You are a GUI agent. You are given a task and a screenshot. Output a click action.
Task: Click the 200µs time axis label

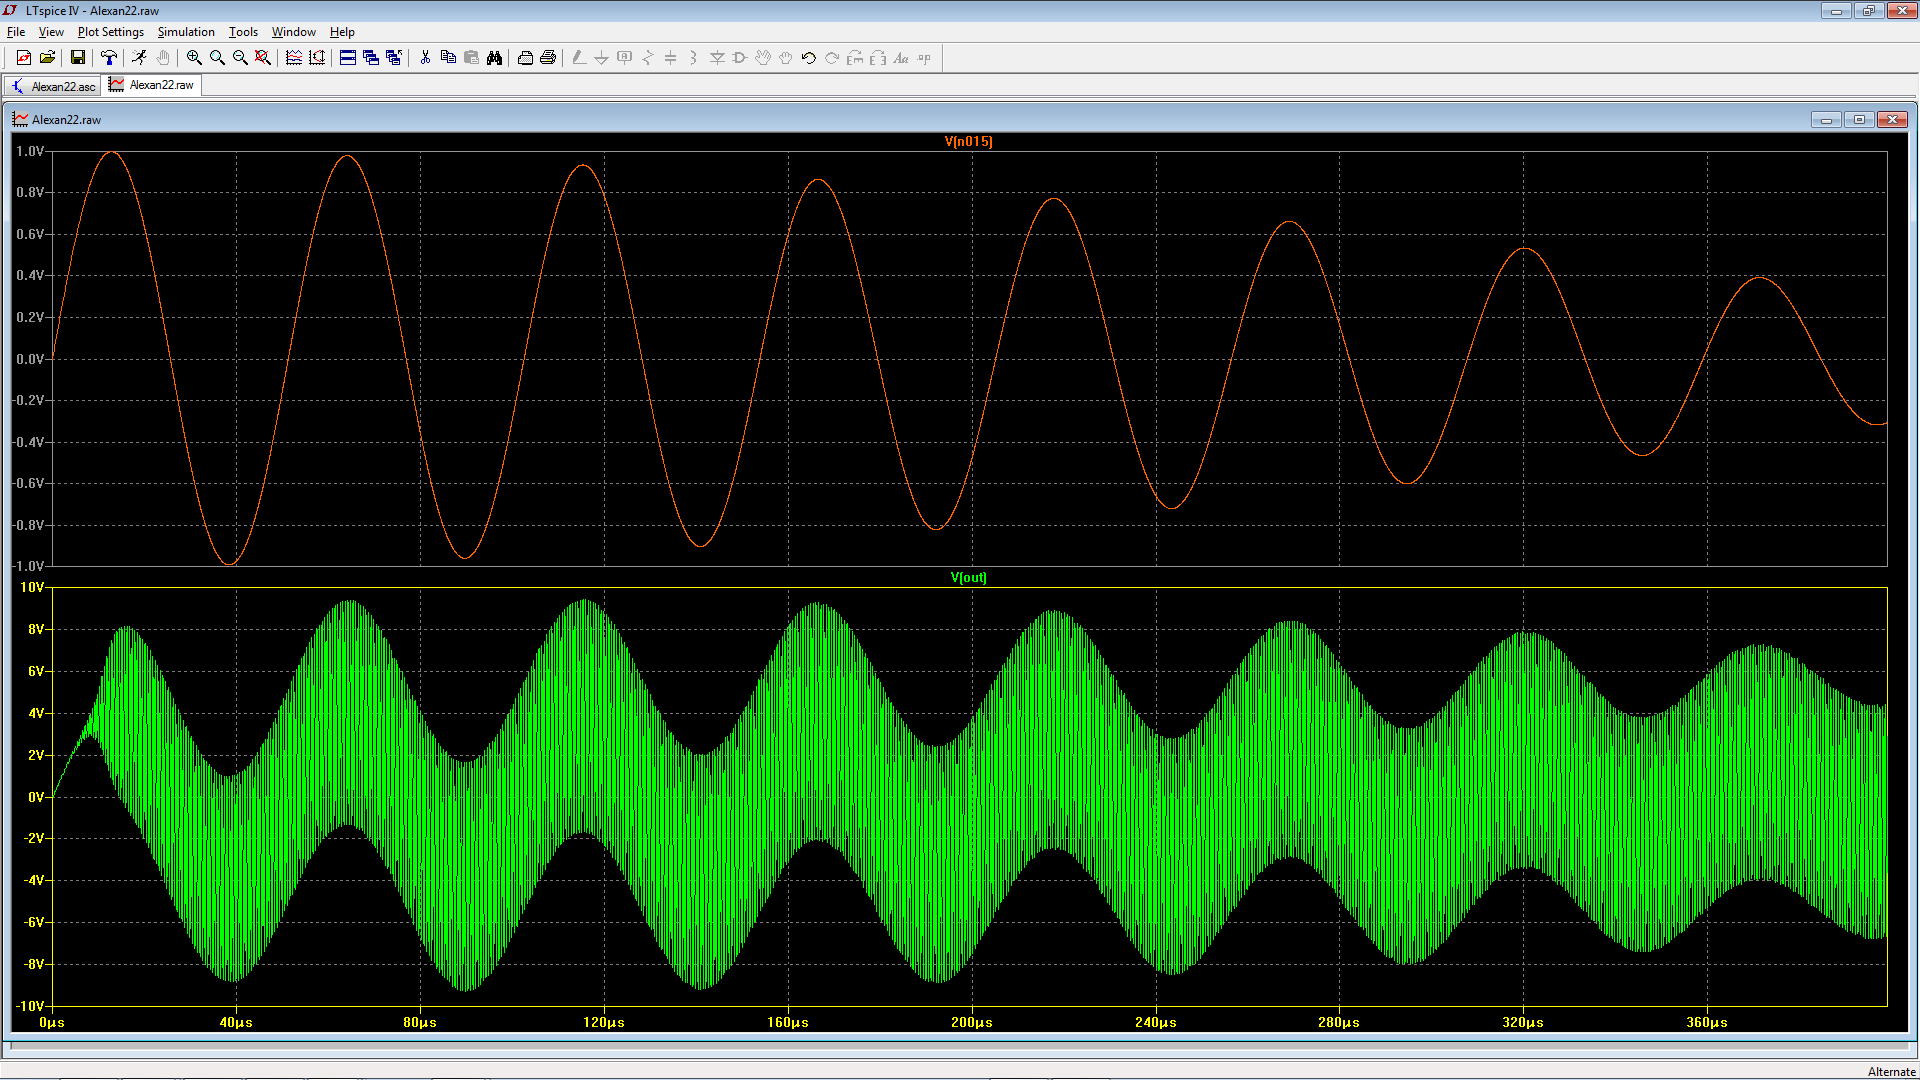(971, 1022)
